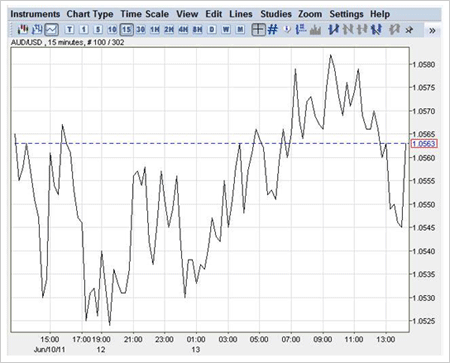Open the Time Scale menu
Image resolution: width=450 pixels, height=363 pixels.
pyautogui.click(x=145, y=14)
